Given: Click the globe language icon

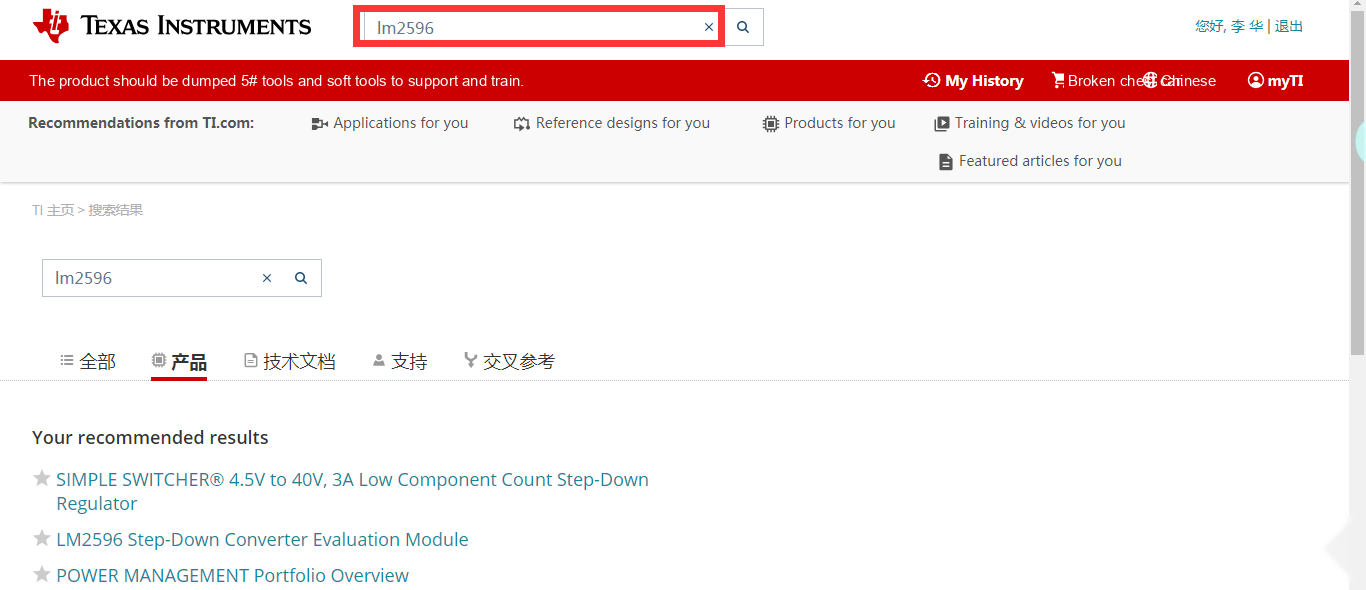Looking at the screenshot, I should point(1150,80).
